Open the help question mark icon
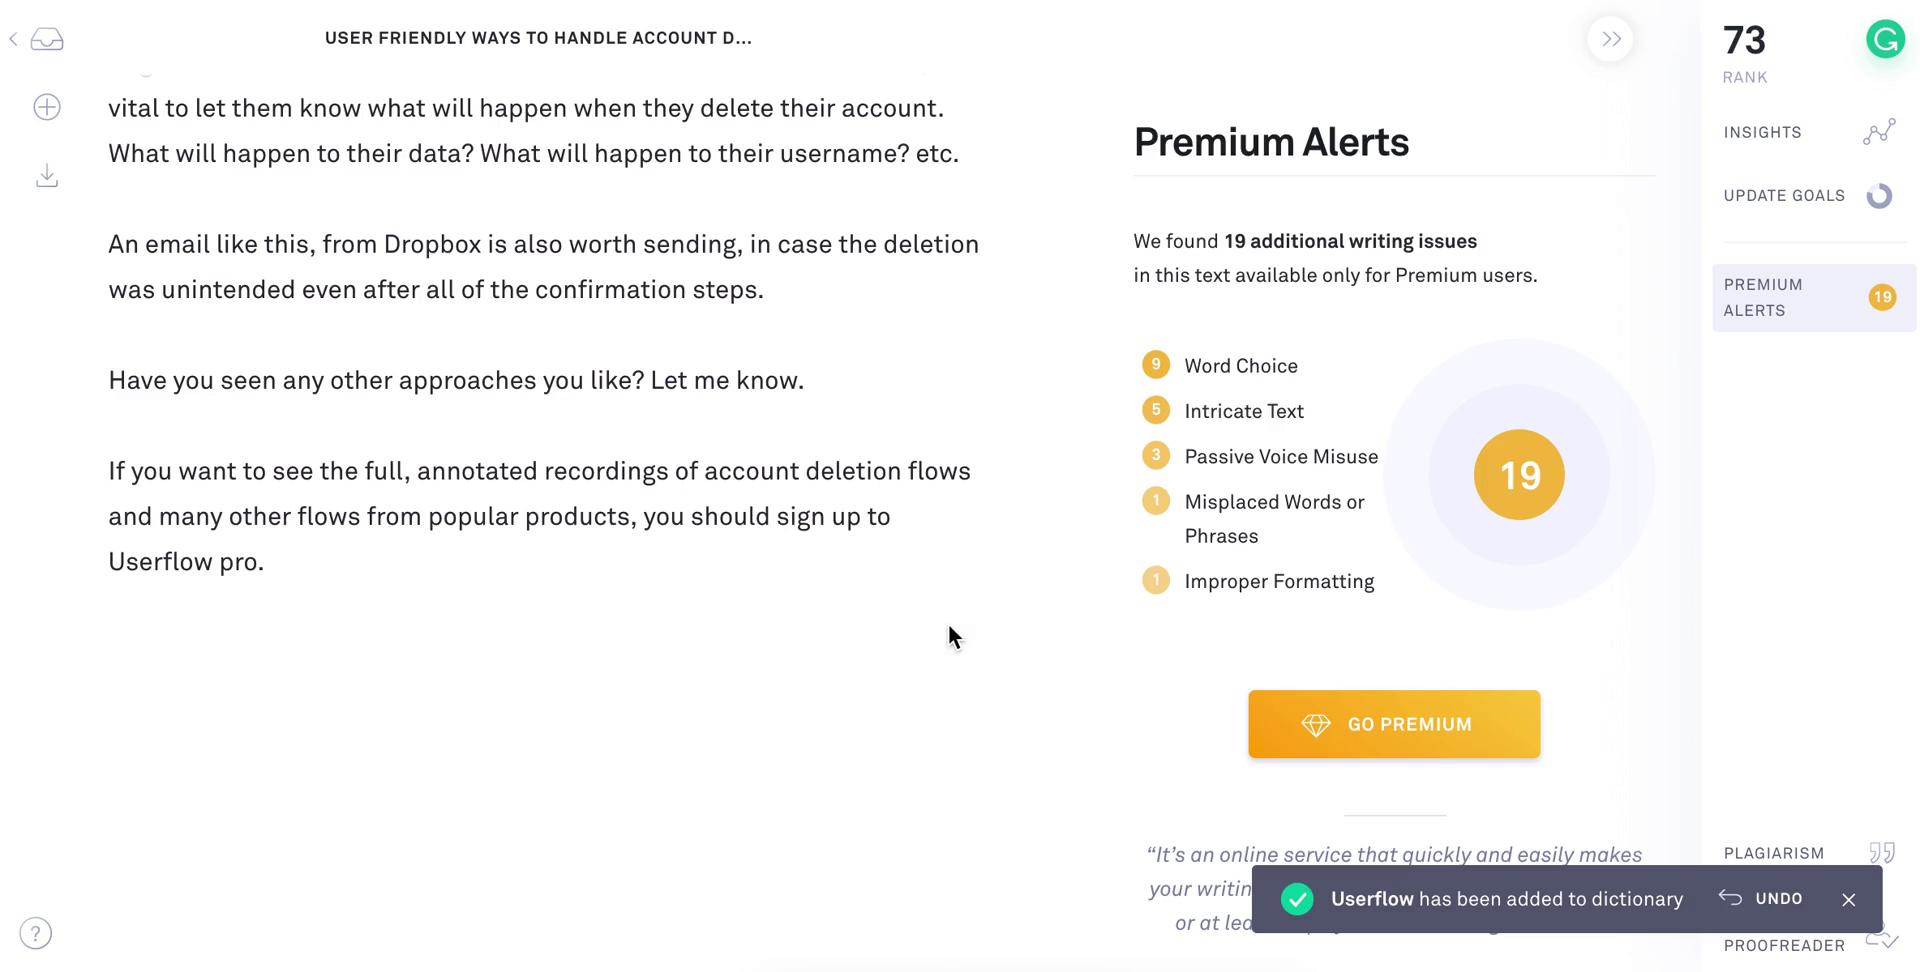The image size is (1920, 972). 36,934
